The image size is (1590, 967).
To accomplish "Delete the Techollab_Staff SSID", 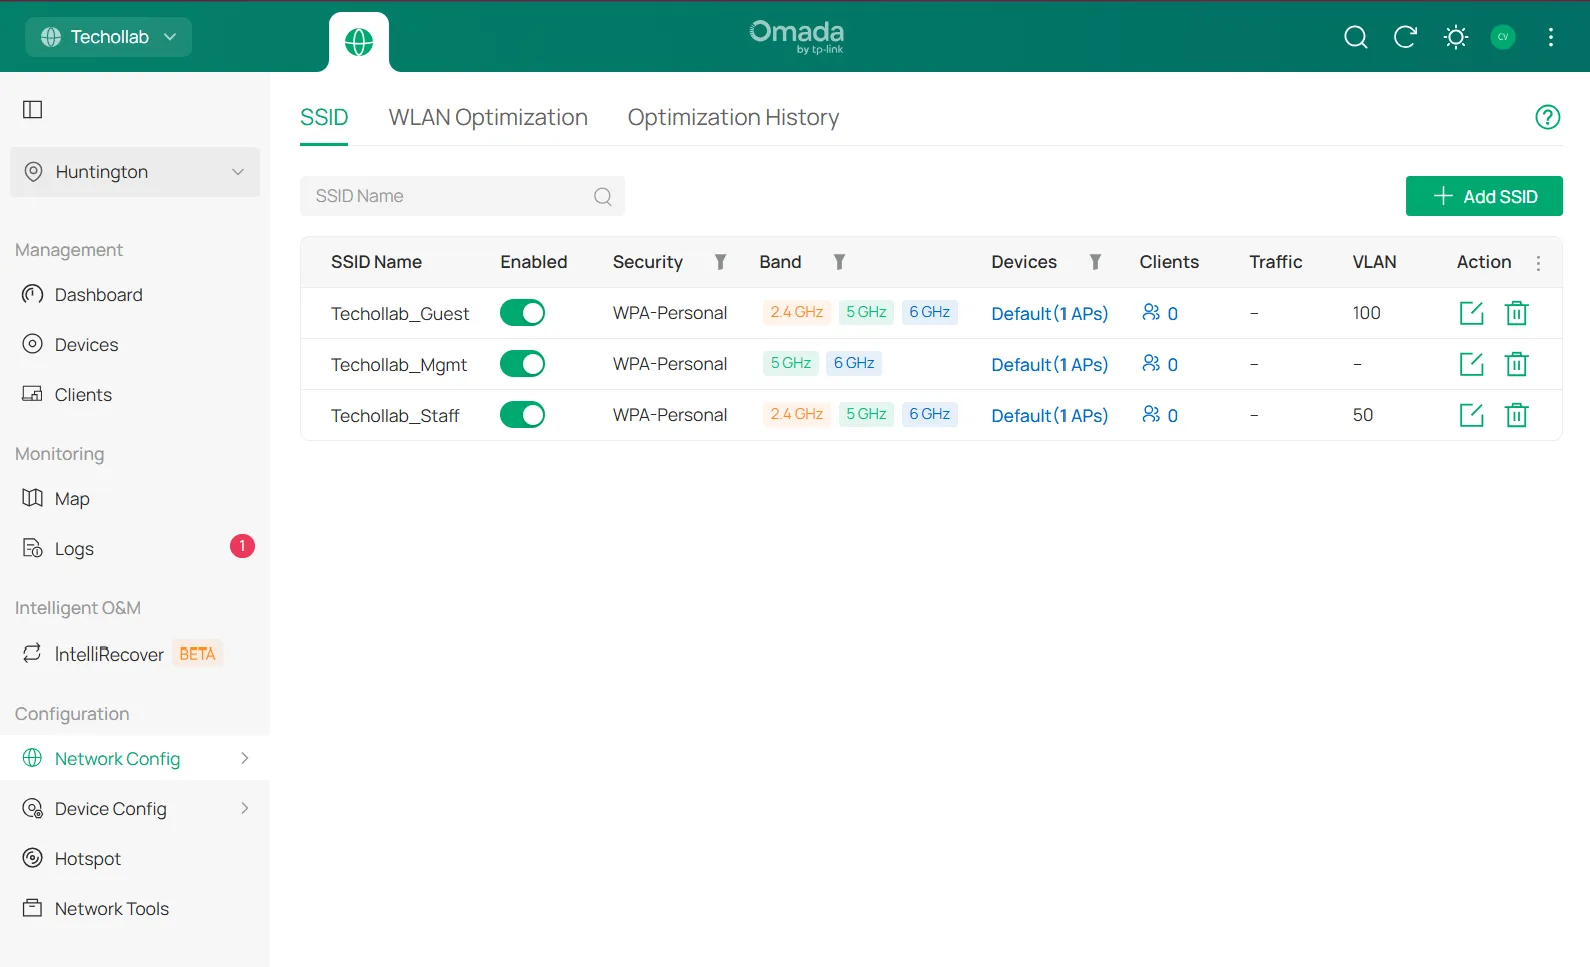I will pyautogui.click(x=1517, y=415).
